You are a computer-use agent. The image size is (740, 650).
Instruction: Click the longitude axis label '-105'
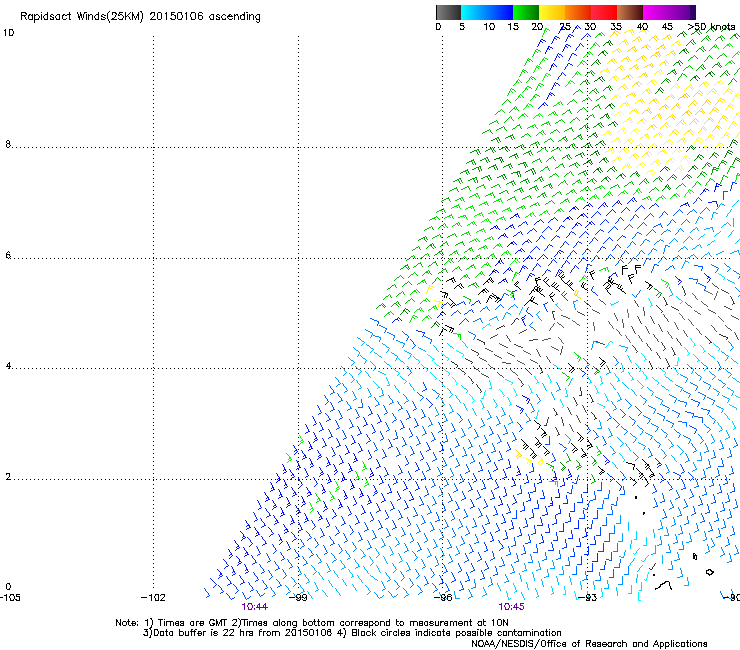(10, 598)
